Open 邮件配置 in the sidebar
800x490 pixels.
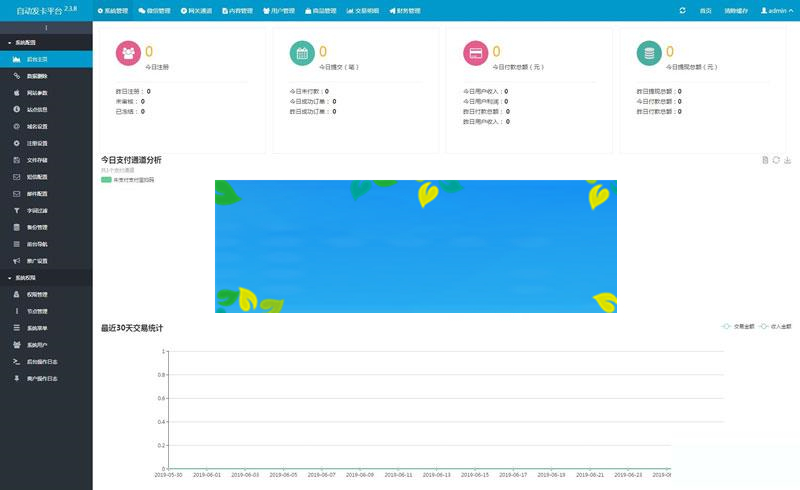[x=36, y=193]
